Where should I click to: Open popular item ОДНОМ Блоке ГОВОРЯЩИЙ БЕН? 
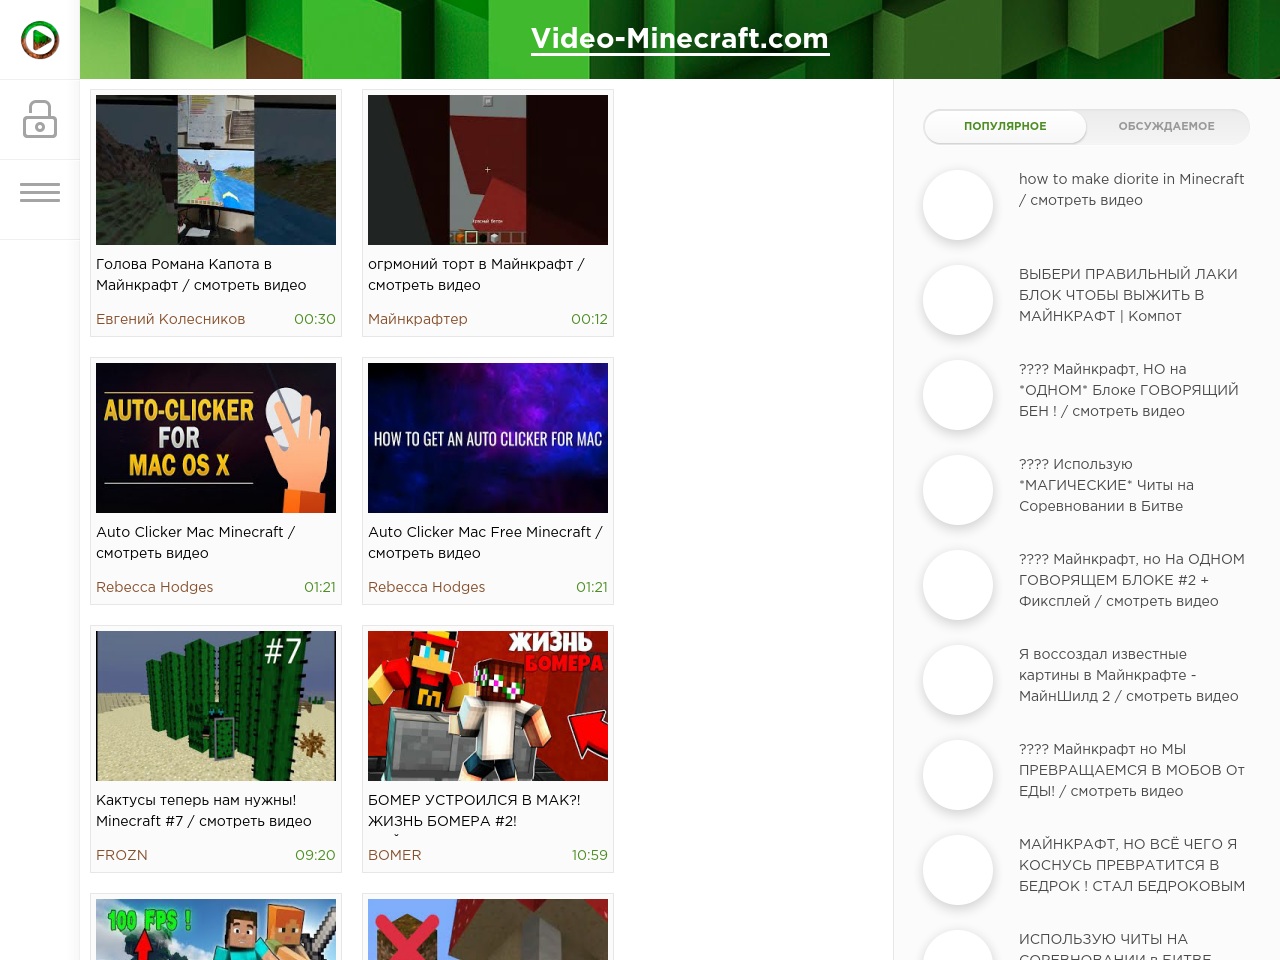1129,390
